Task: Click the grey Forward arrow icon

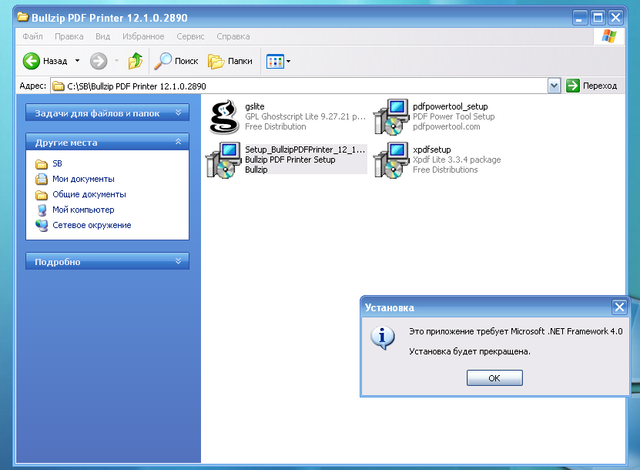Action: click(98, 61)
